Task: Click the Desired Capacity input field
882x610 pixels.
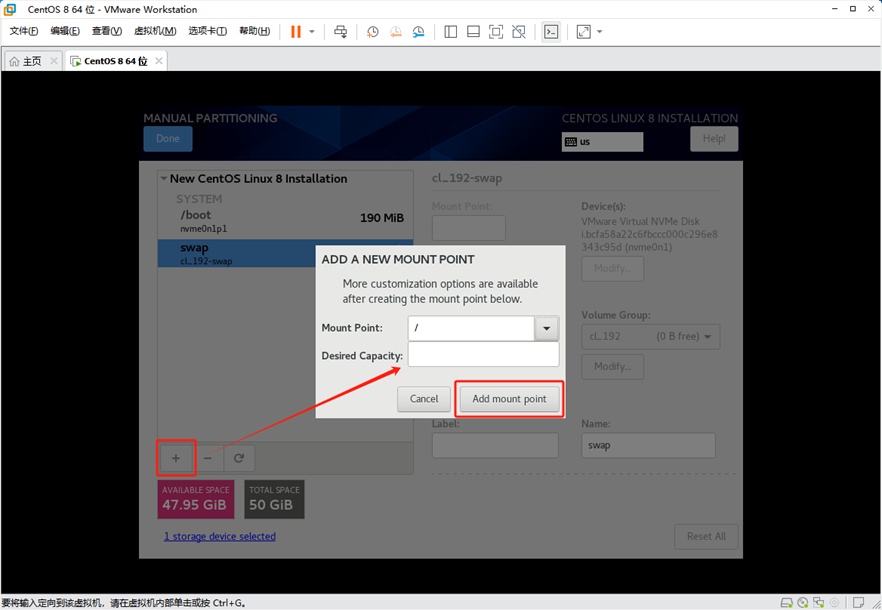Action: [483, 355]
